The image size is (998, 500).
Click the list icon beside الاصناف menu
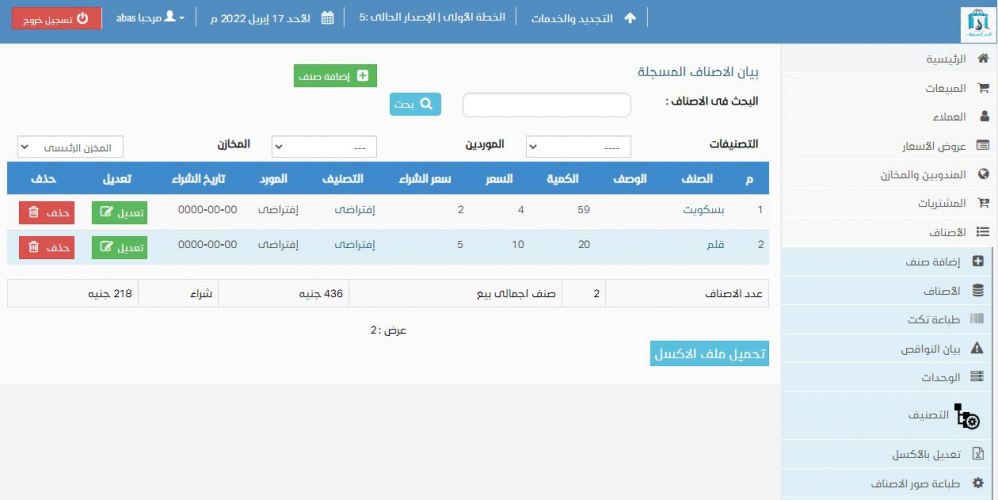point(983,232)
